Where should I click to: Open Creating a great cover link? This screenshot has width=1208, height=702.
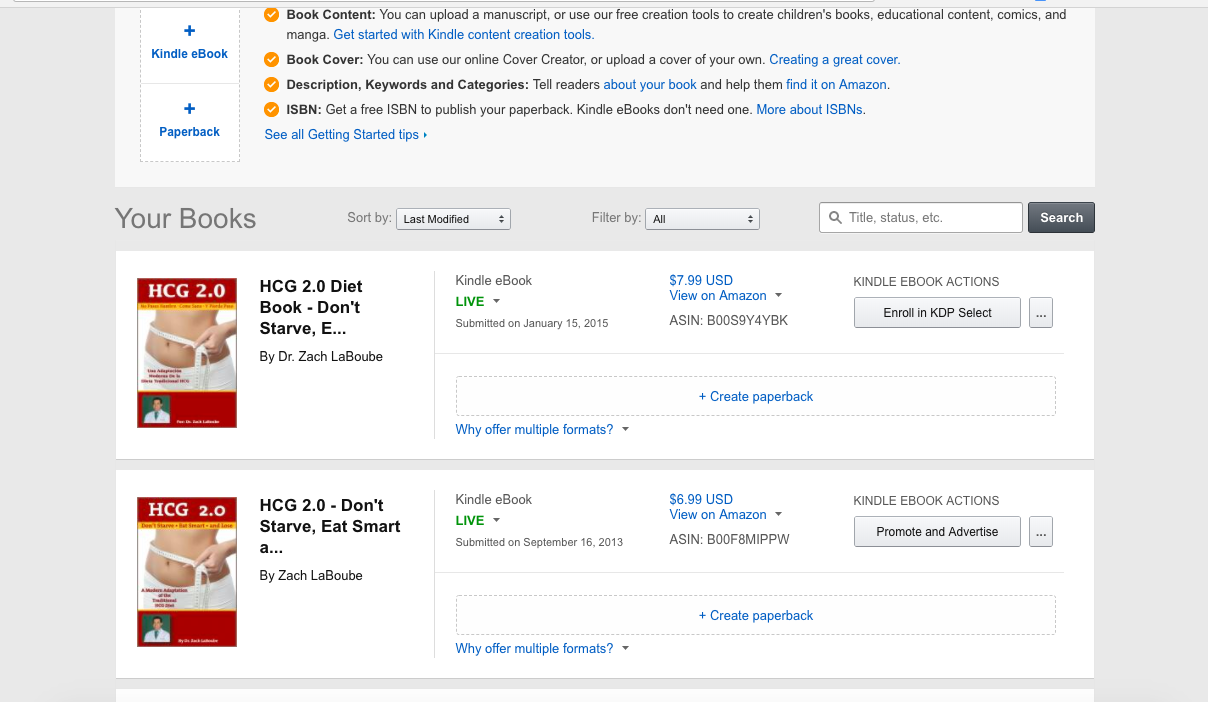[x=834, y=59]
